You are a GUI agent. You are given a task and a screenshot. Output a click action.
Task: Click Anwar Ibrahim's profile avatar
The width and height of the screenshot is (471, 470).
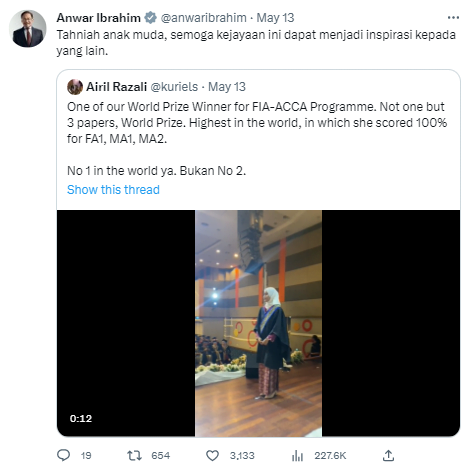[x=28, y=28]
